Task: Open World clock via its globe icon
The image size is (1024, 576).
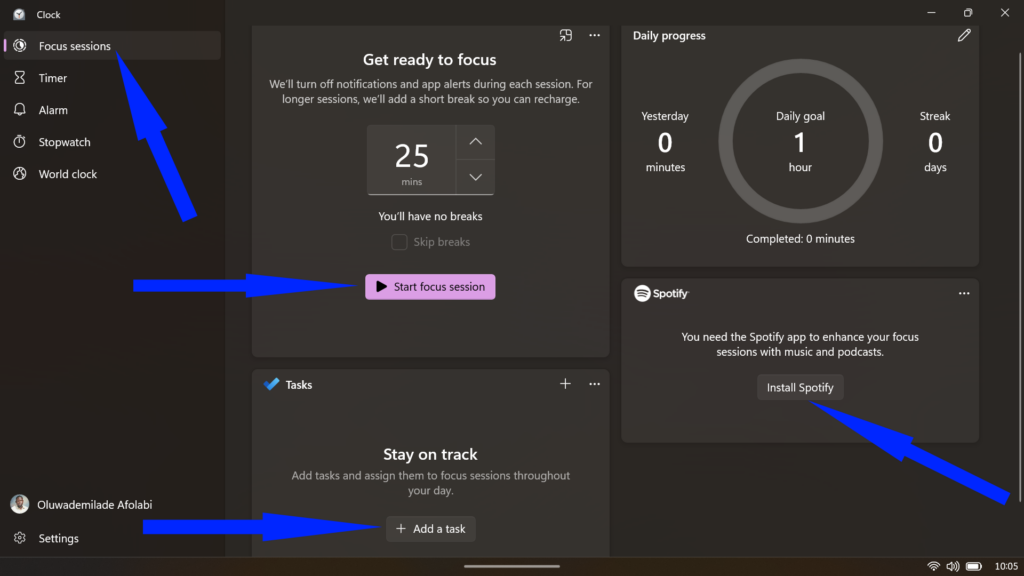Action: [21, 173]
